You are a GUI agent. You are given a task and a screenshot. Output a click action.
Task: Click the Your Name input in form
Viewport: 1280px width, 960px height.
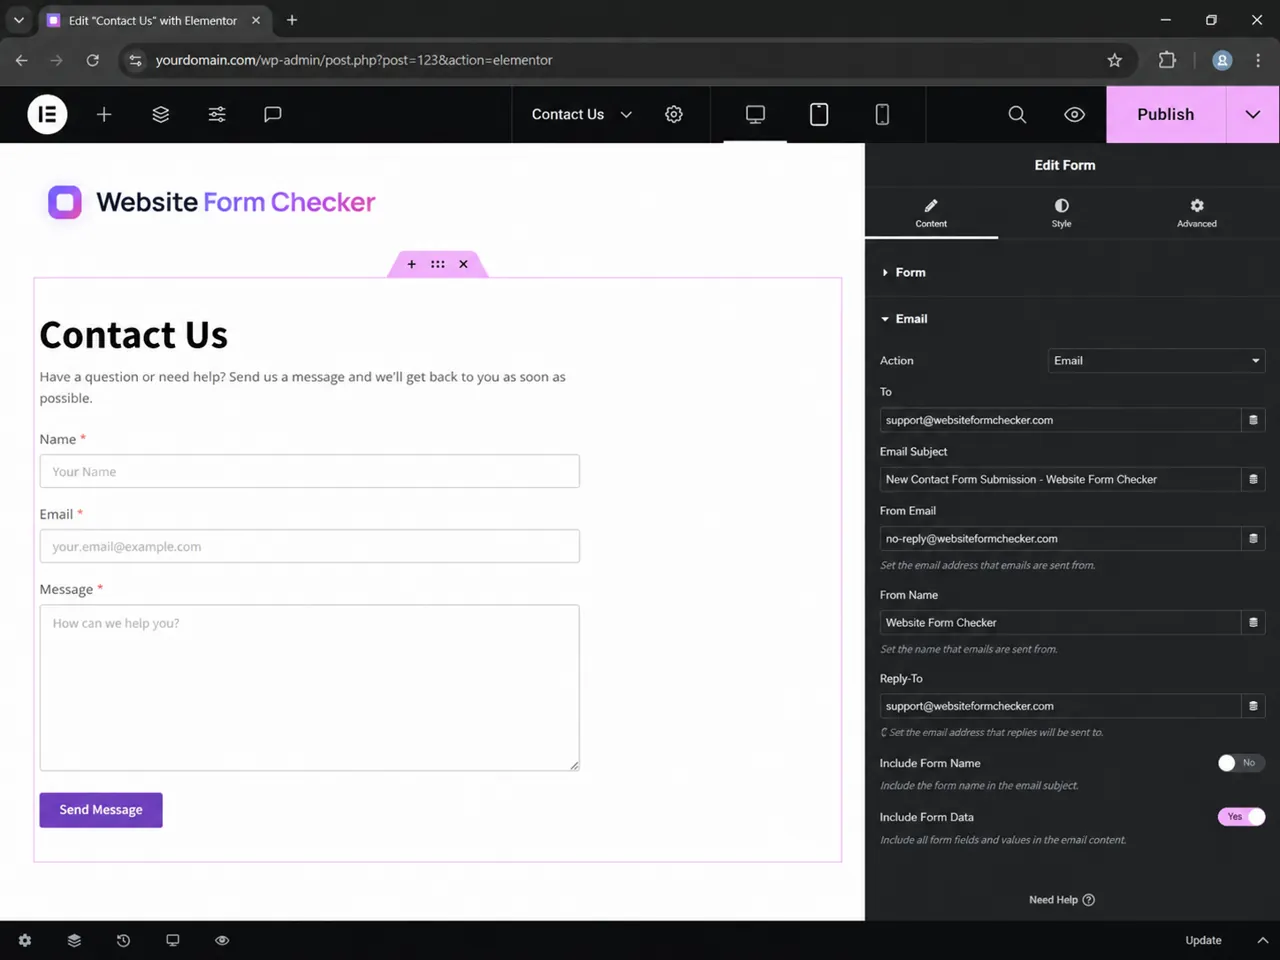310,471
